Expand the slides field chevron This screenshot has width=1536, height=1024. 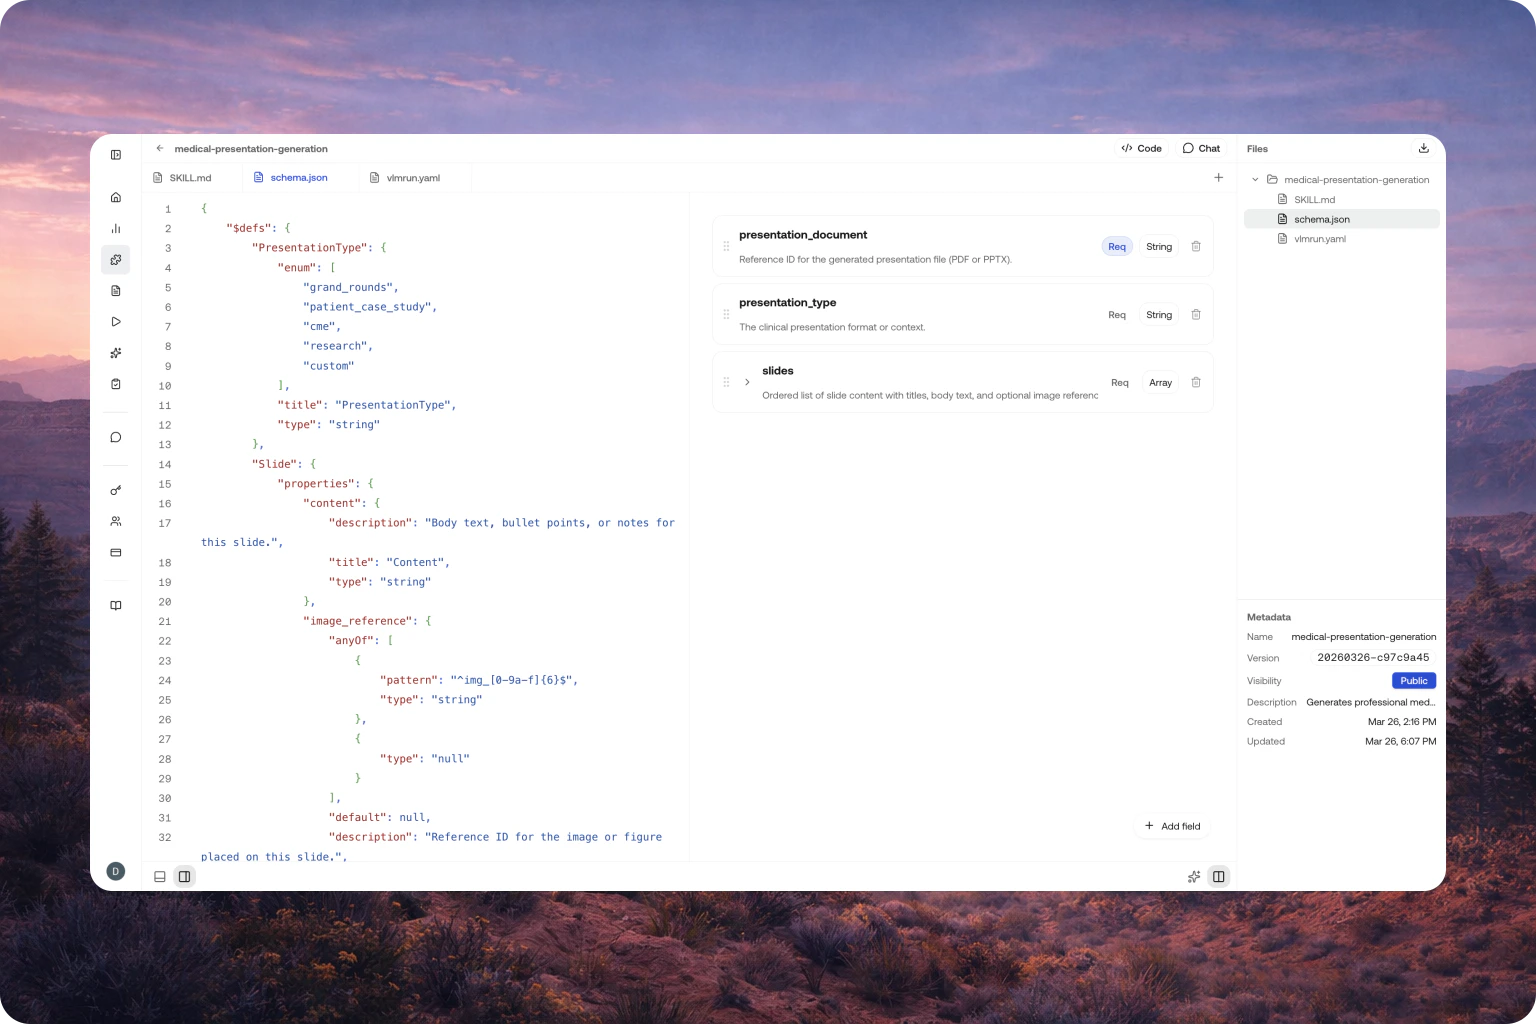747,382
